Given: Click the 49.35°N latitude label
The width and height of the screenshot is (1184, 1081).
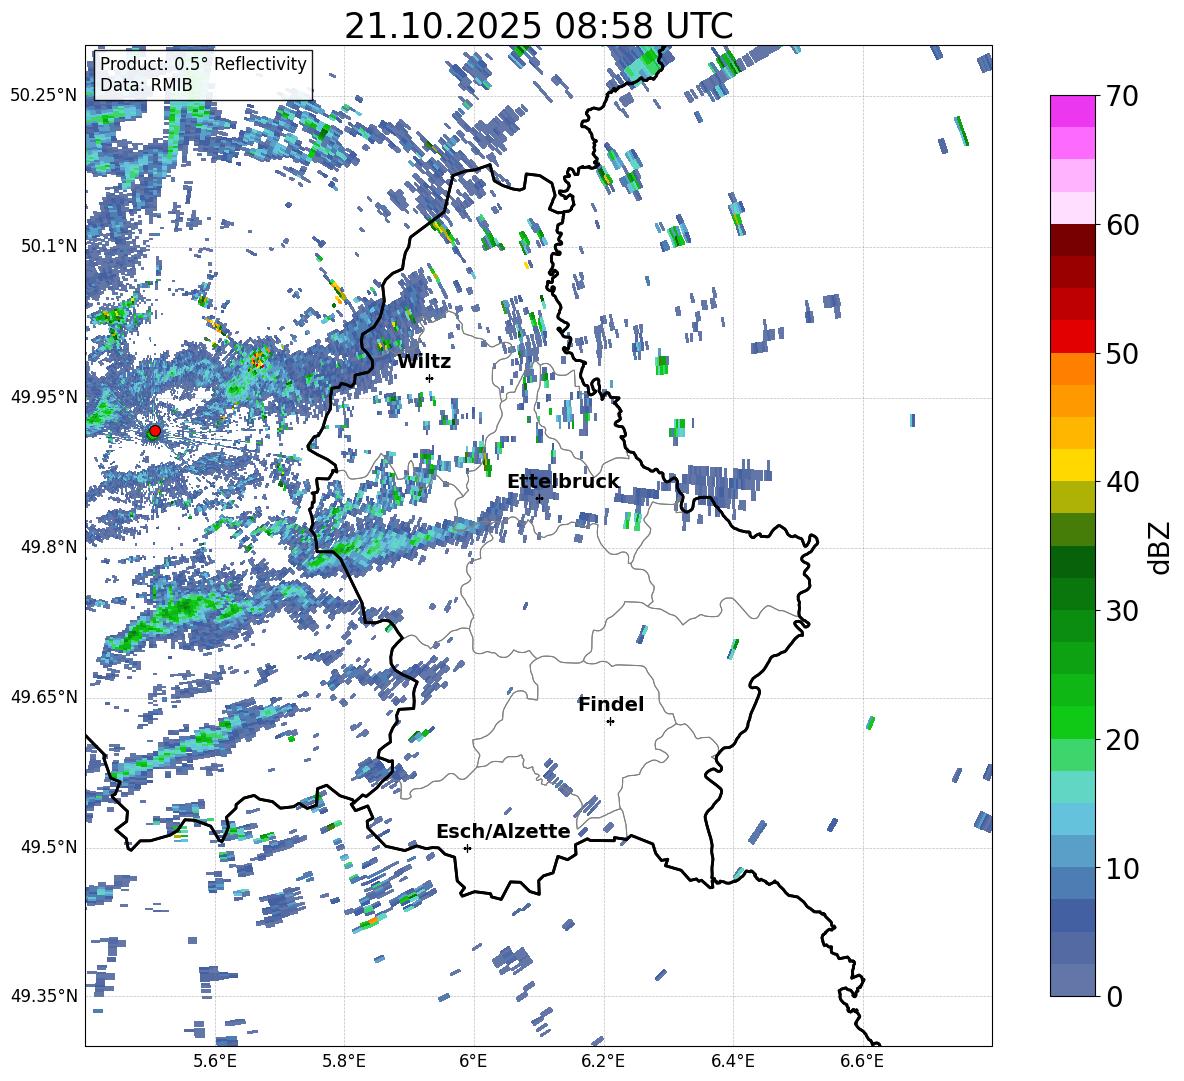Looking at the screenshot, I should [44, 996].
